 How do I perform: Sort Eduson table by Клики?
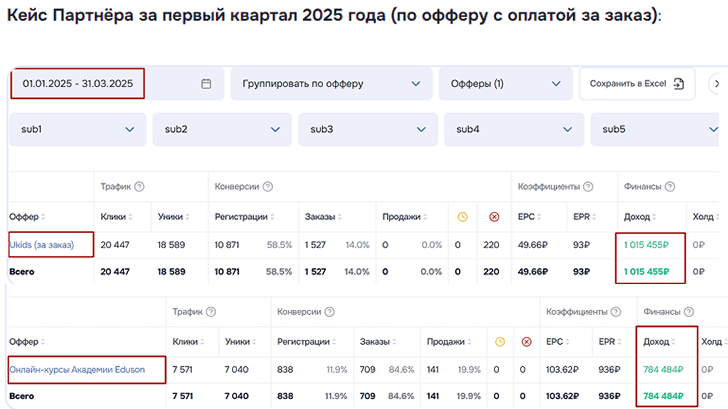pyautogui.click(x=188, y=342)
